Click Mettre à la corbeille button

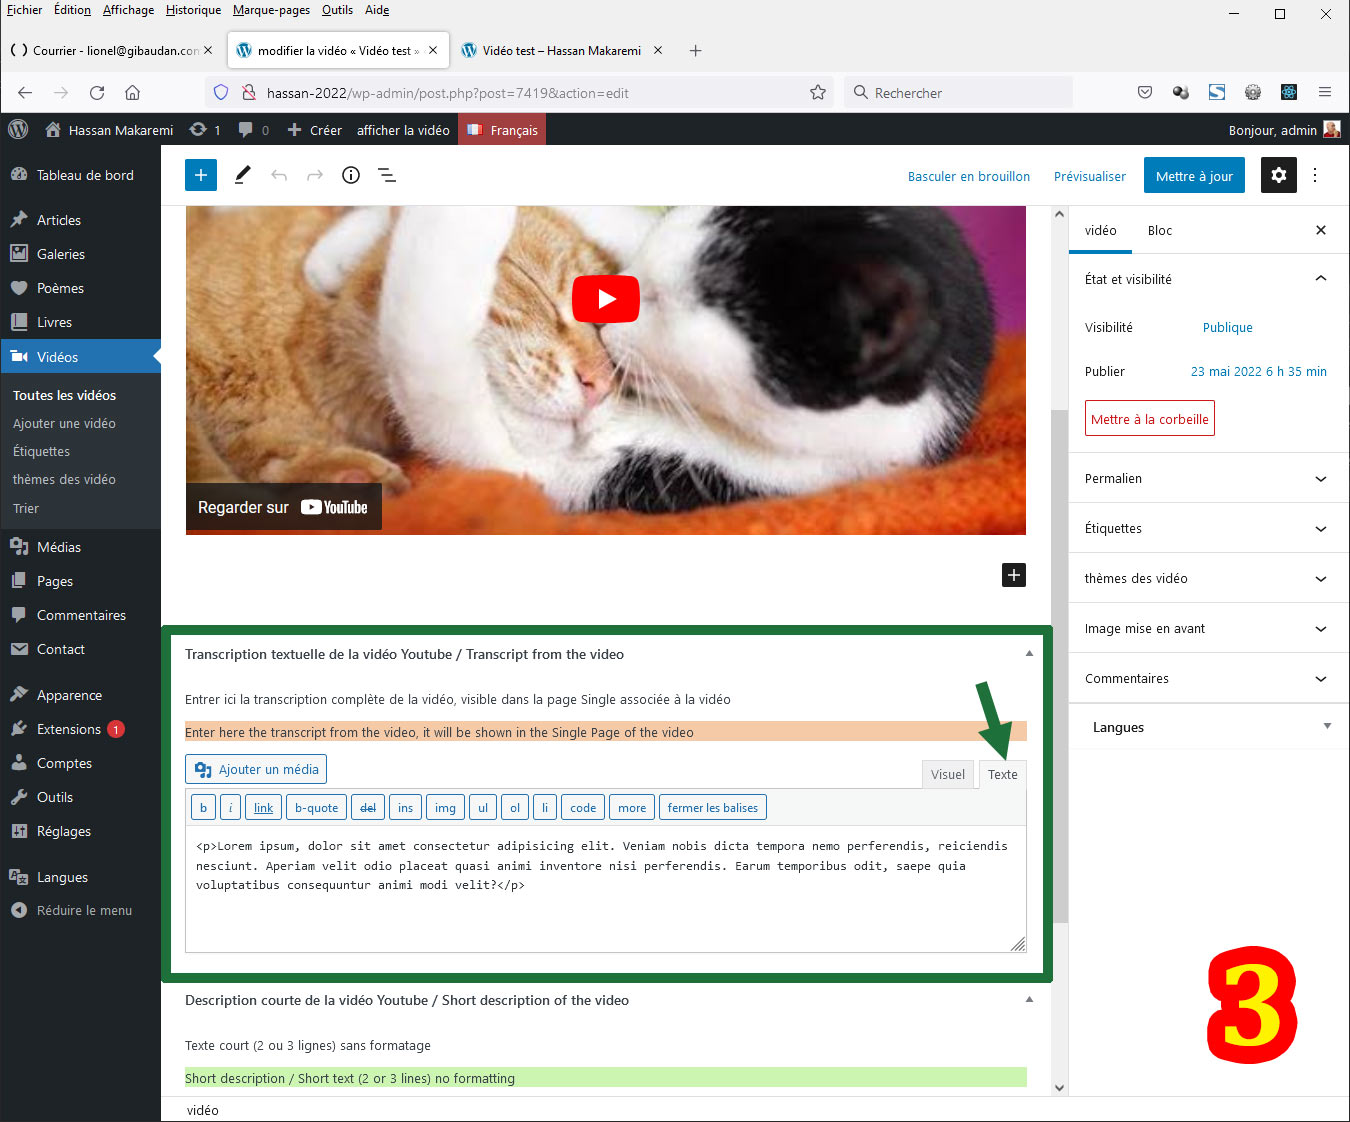[x=1150, y=419]
